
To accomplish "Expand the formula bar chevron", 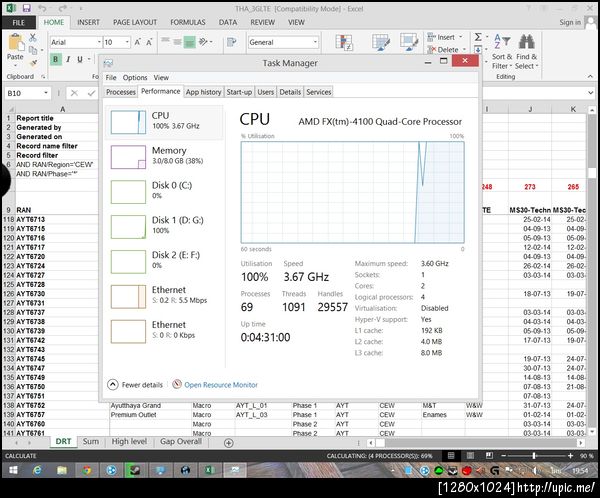I will [590, 93].
